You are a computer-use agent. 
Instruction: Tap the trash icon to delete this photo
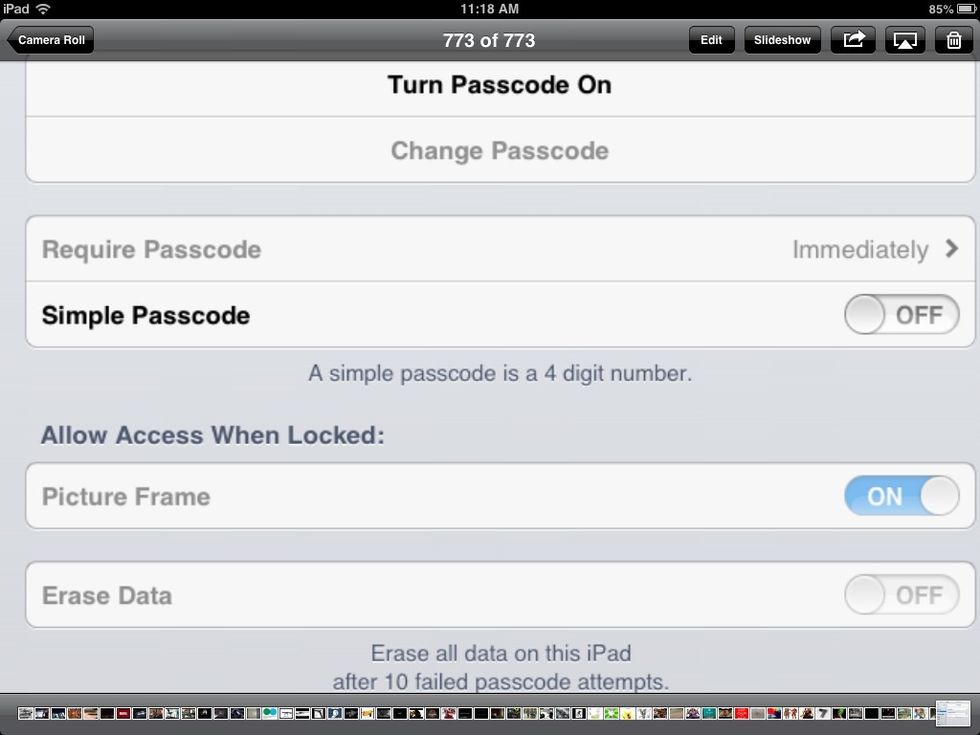[955, 40]
